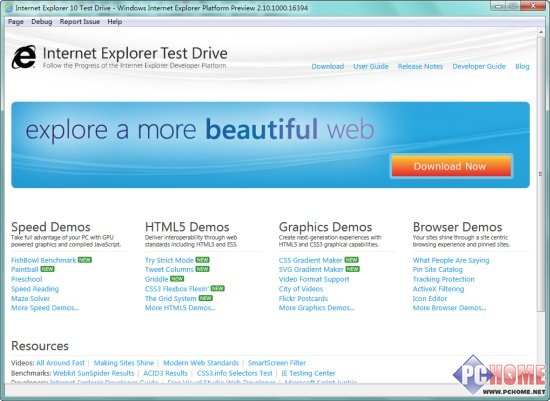
Task: Open the Paintball demo
Action: tap(25, 269)
